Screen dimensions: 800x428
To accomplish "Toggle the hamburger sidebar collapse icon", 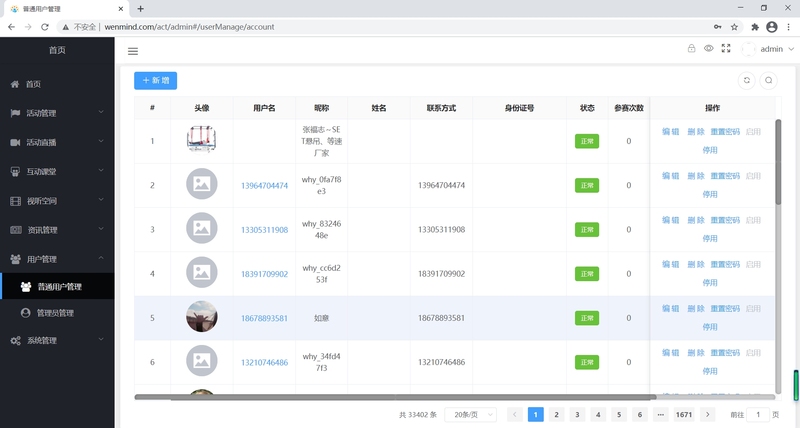I will pos(133,51).
